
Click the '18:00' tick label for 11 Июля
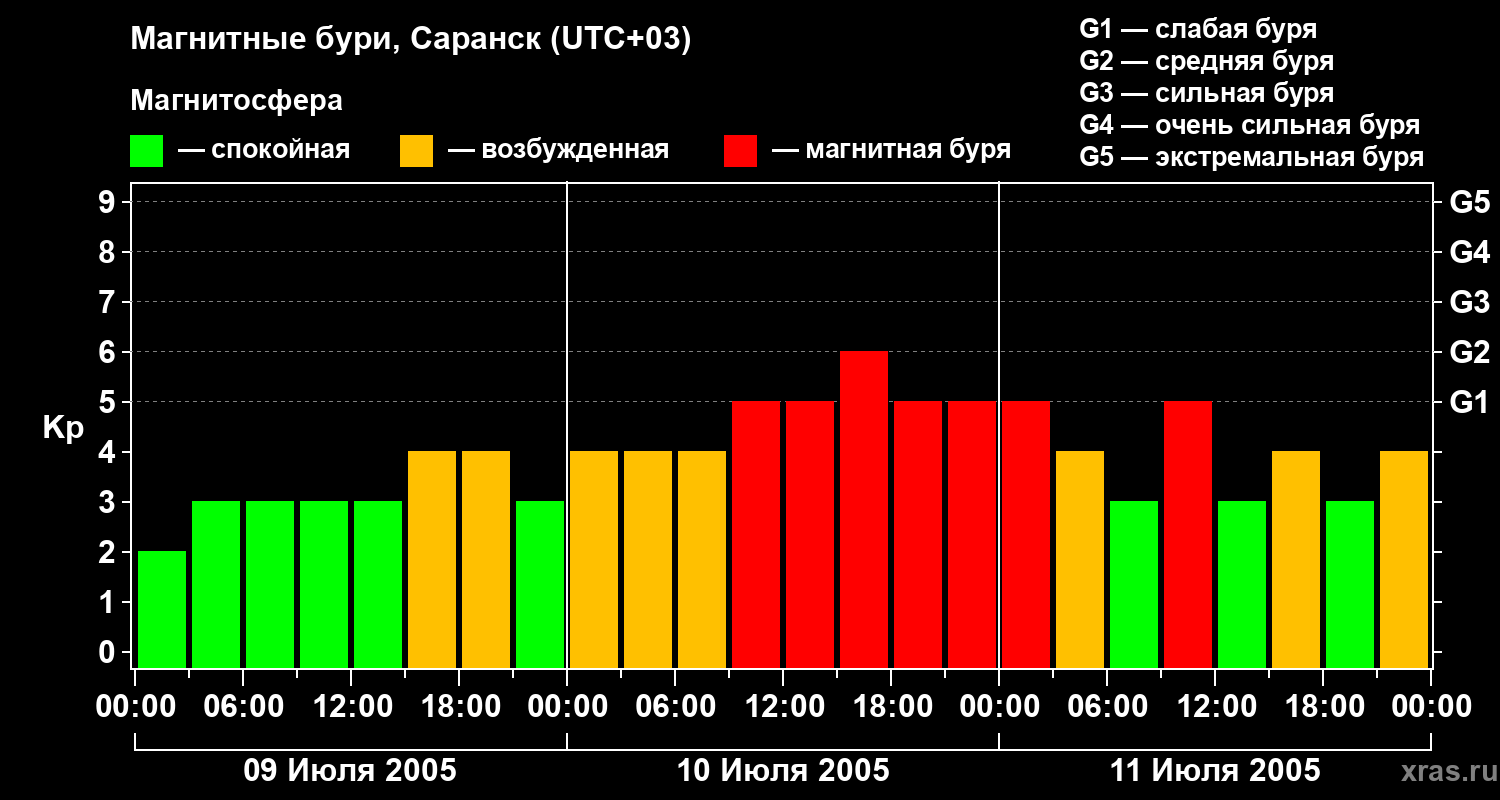[1323, 707]
